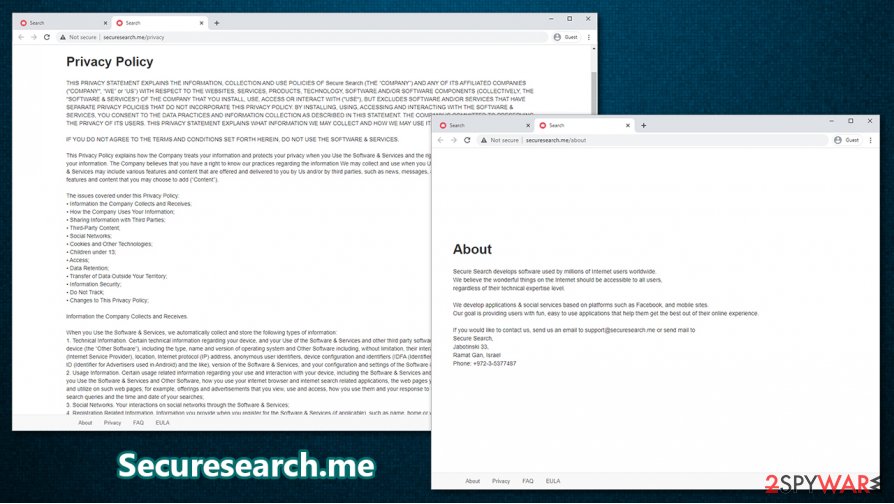894x504 pixels.
Task: Click list item 'Information Security;'
Action: pyautogui.click(x=94, y=284)
